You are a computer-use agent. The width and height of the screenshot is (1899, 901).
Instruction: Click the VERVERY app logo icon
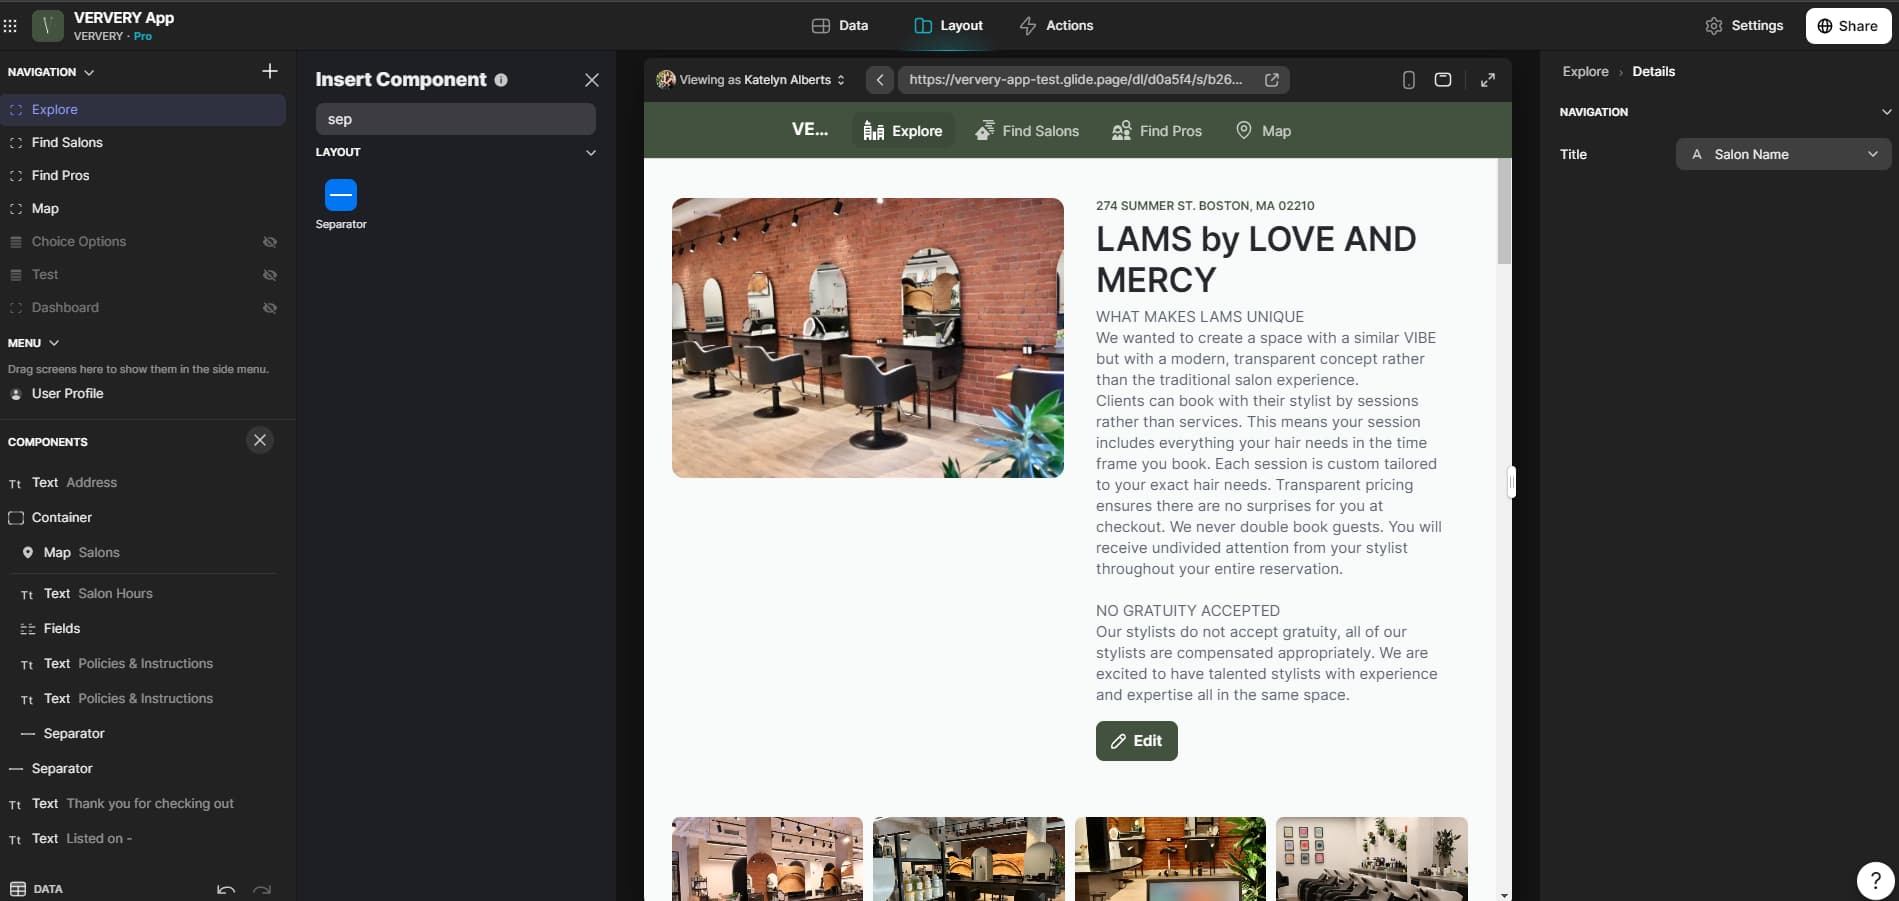[x=48, y=26]
